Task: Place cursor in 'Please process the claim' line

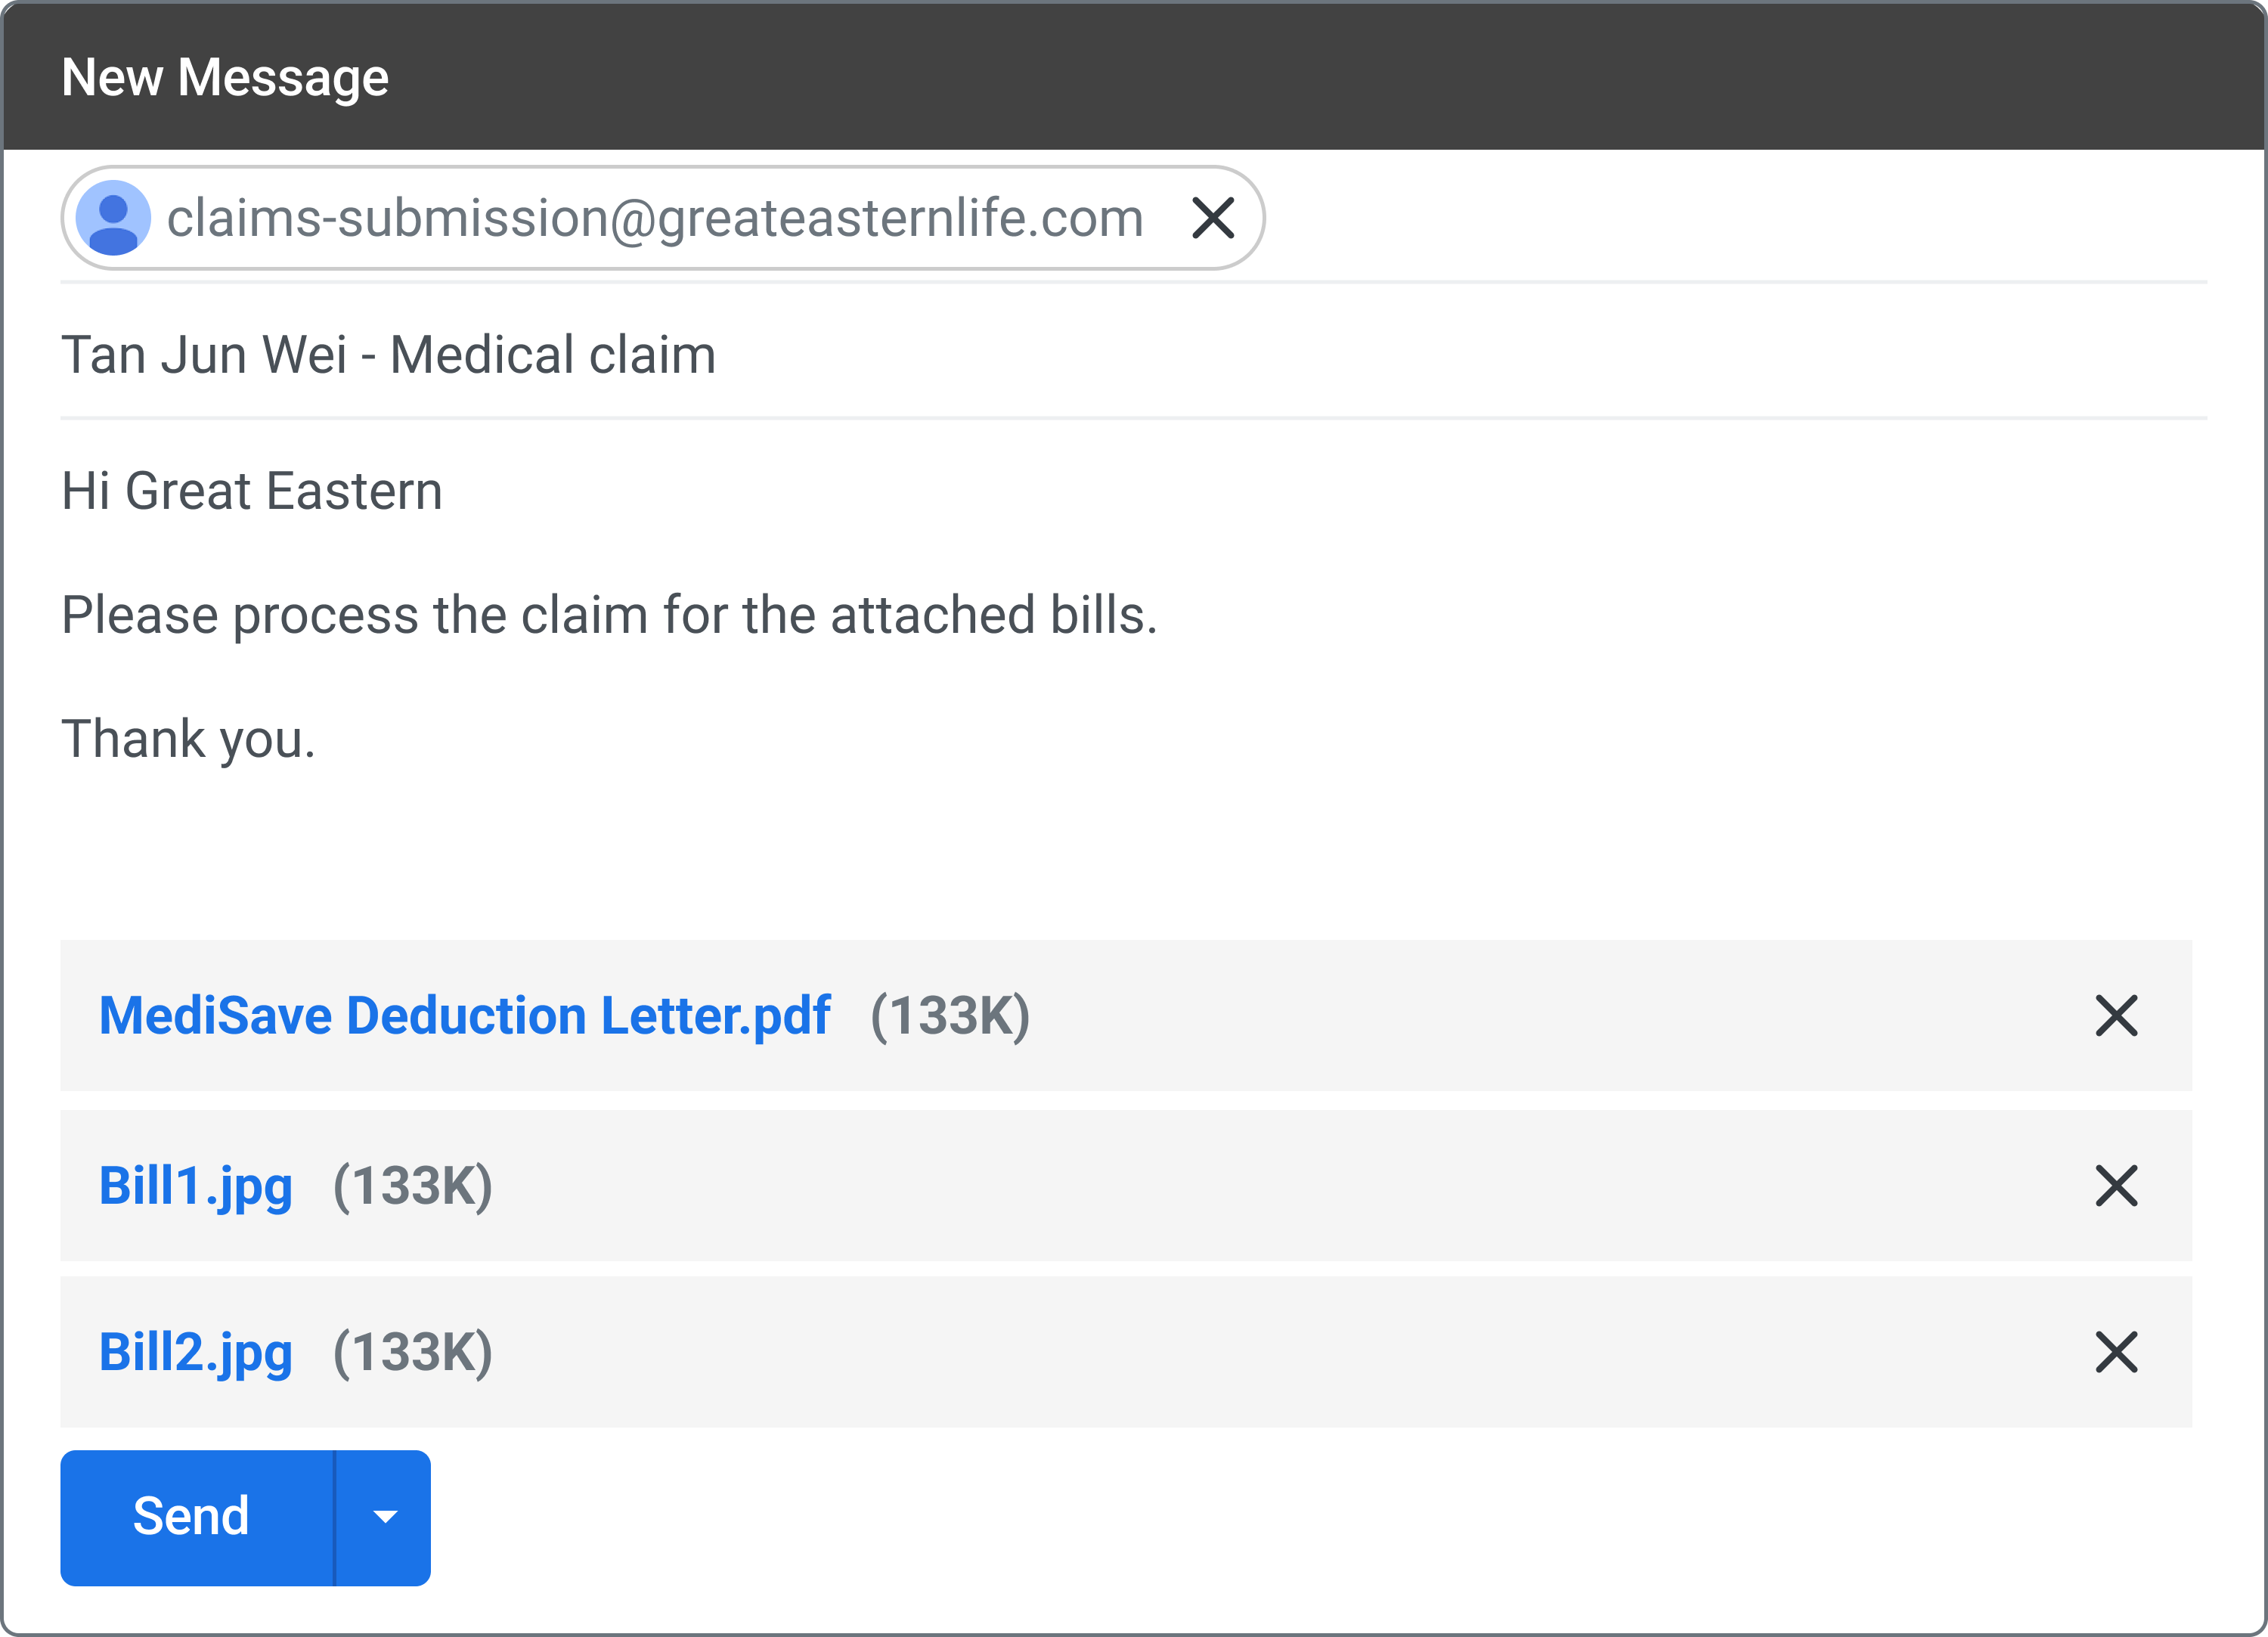Action: [608, 614]
